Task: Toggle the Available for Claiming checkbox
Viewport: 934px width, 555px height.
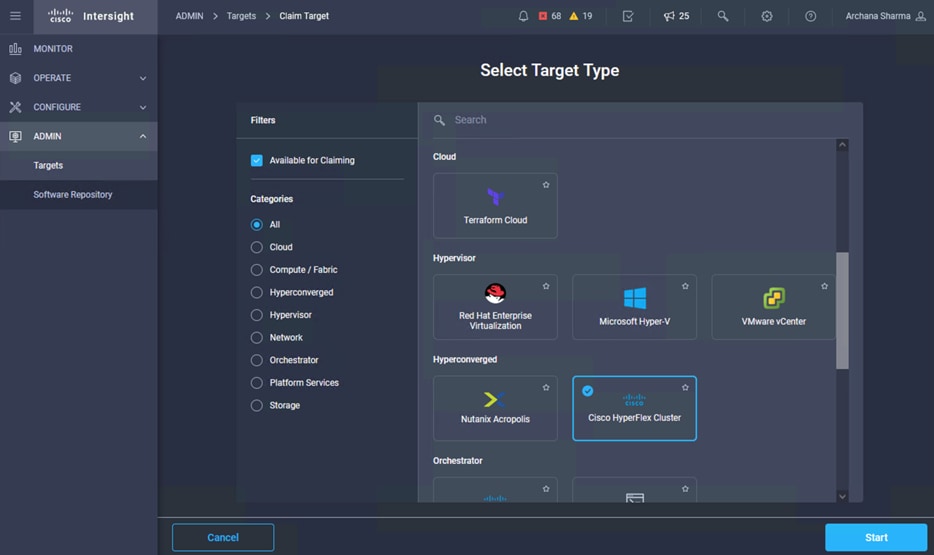Action: [x=256, y=160]
